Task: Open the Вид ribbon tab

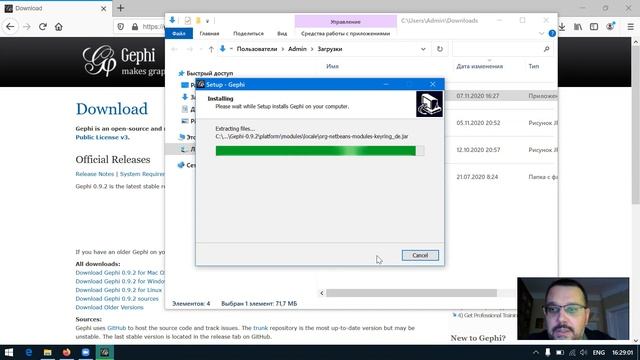Action: coord(282,33)
